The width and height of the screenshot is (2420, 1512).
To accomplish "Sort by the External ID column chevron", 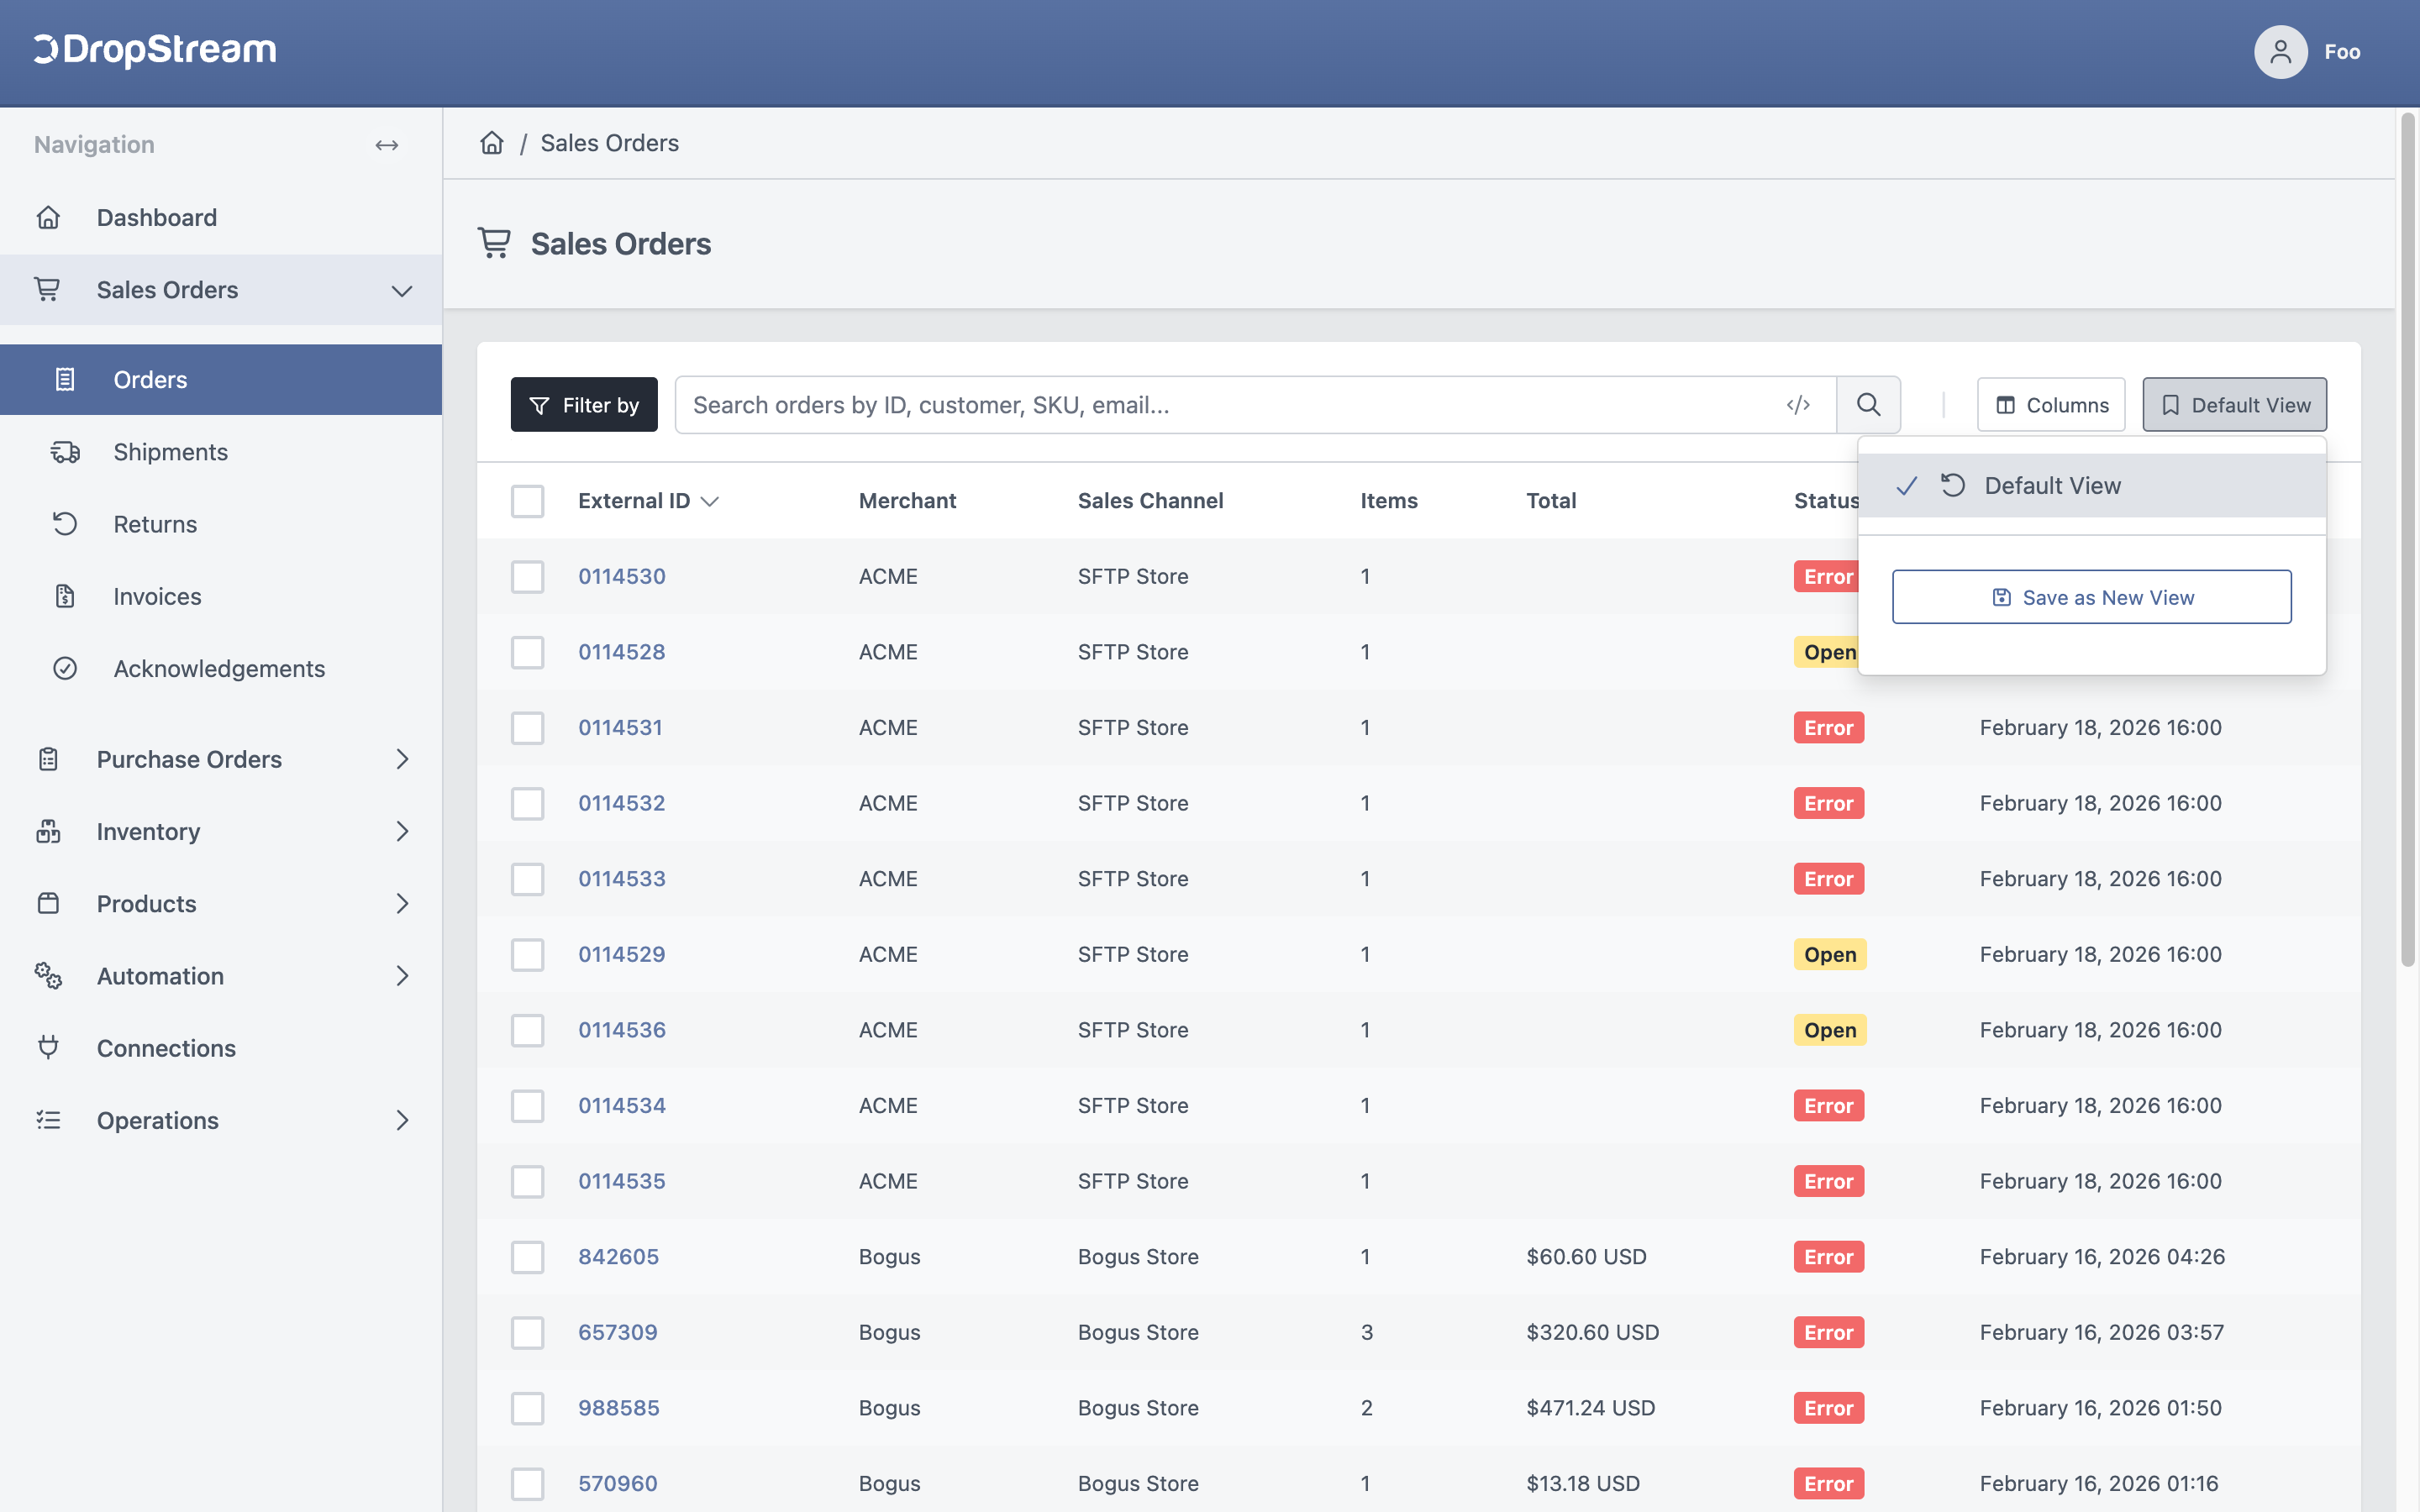I will click(x=710, y=501).
